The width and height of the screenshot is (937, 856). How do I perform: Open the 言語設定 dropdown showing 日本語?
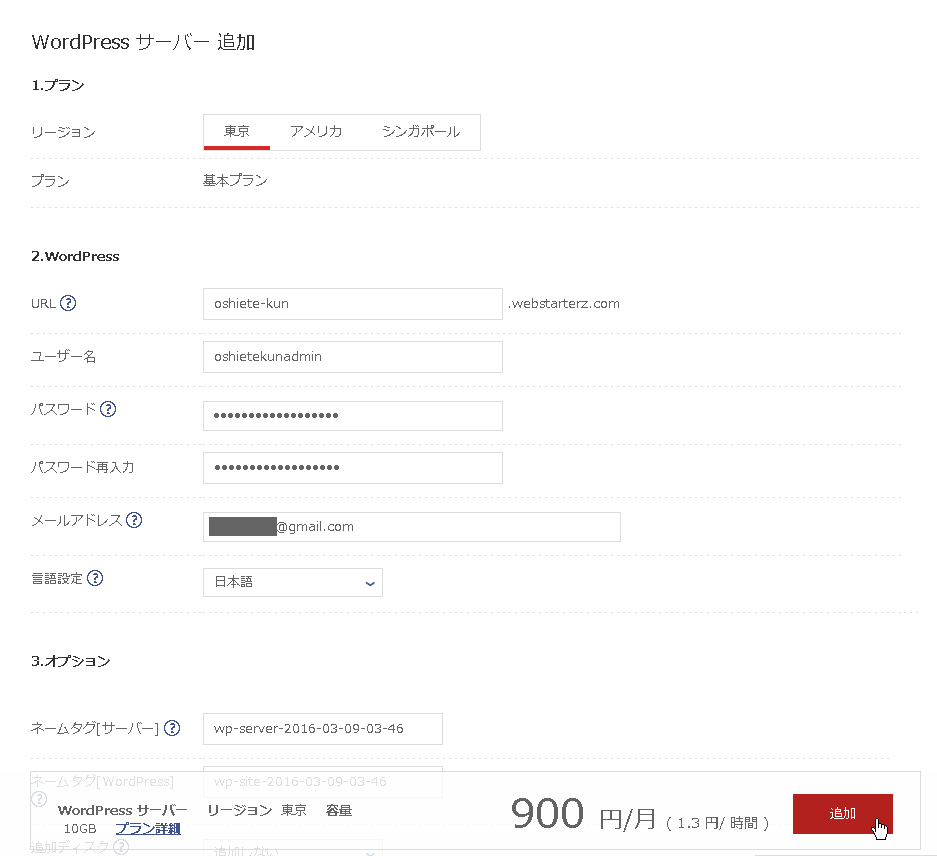pos(293,582)
